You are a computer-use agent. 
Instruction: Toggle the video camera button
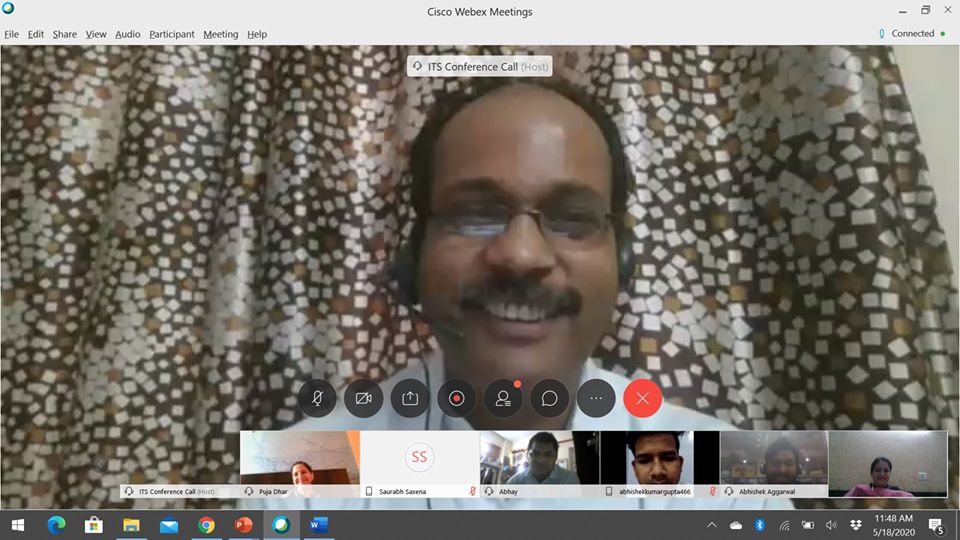pyautogui.click(x=364, y=399)
